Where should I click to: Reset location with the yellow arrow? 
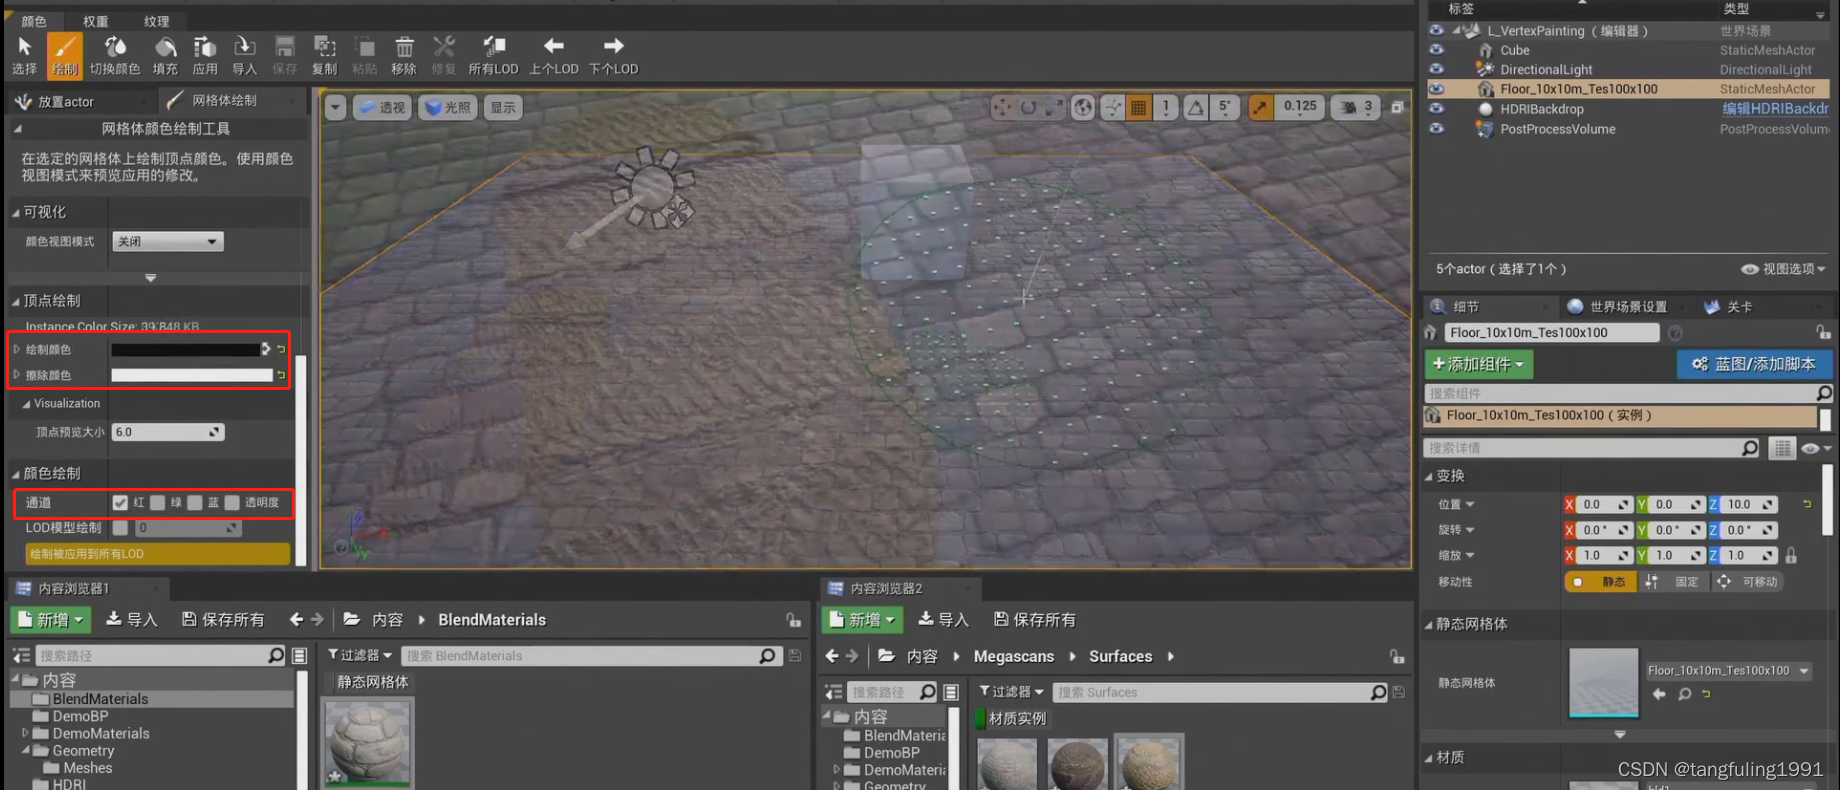[x=1807, y=504]
